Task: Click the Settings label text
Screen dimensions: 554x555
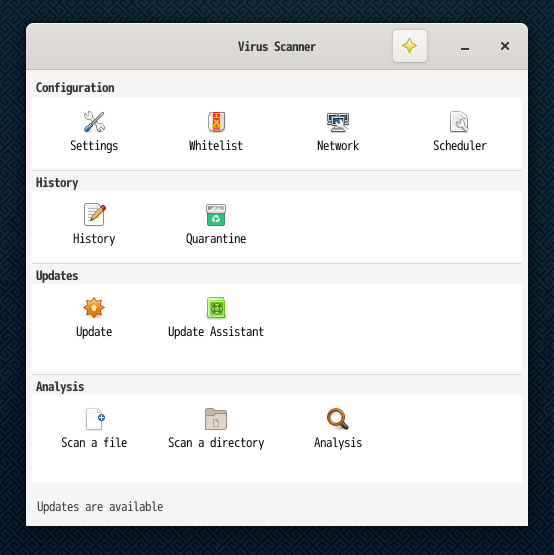Action: pos(94,146)
